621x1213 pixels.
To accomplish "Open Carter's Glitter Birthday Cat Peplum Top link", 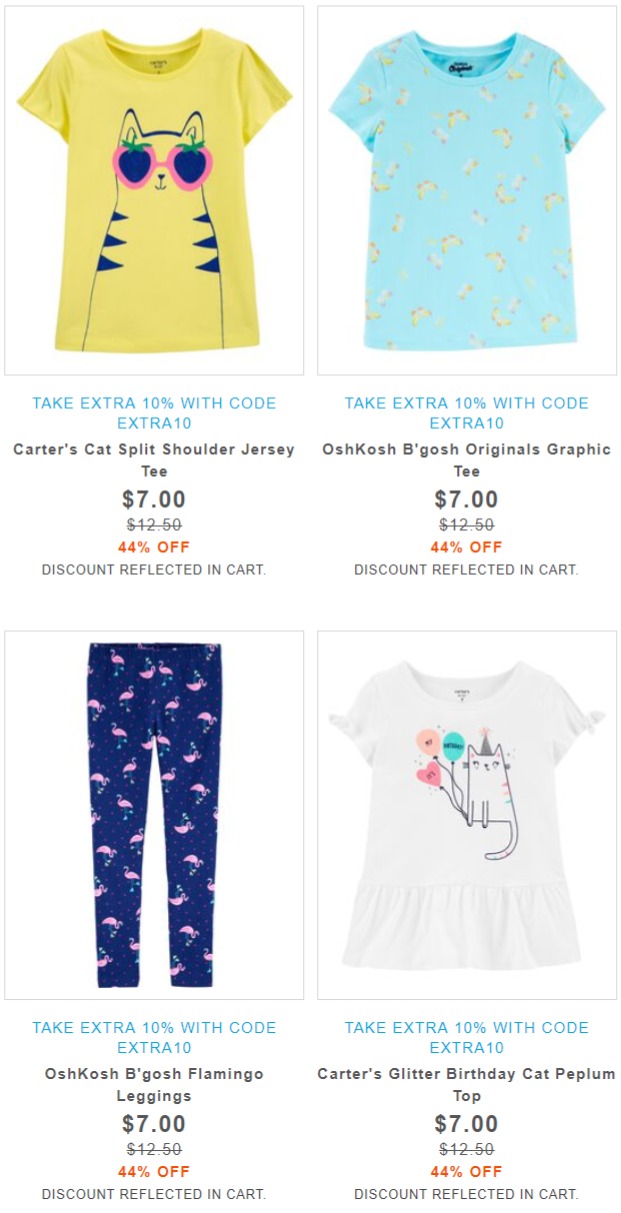I will 467,1085.
